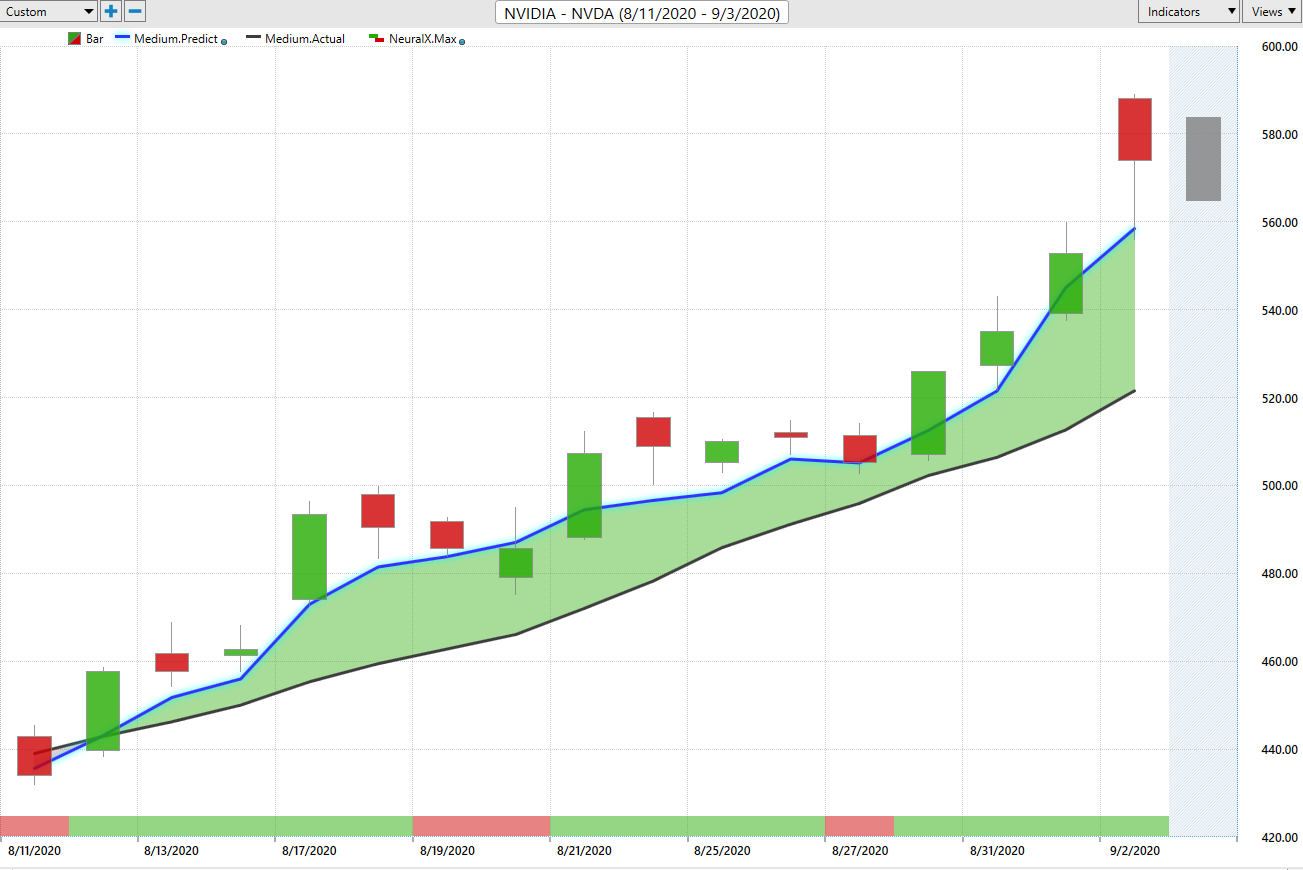Click the 480.00 price axis label
Viewport: 1303px width, 870px height.
point(1278,574)
